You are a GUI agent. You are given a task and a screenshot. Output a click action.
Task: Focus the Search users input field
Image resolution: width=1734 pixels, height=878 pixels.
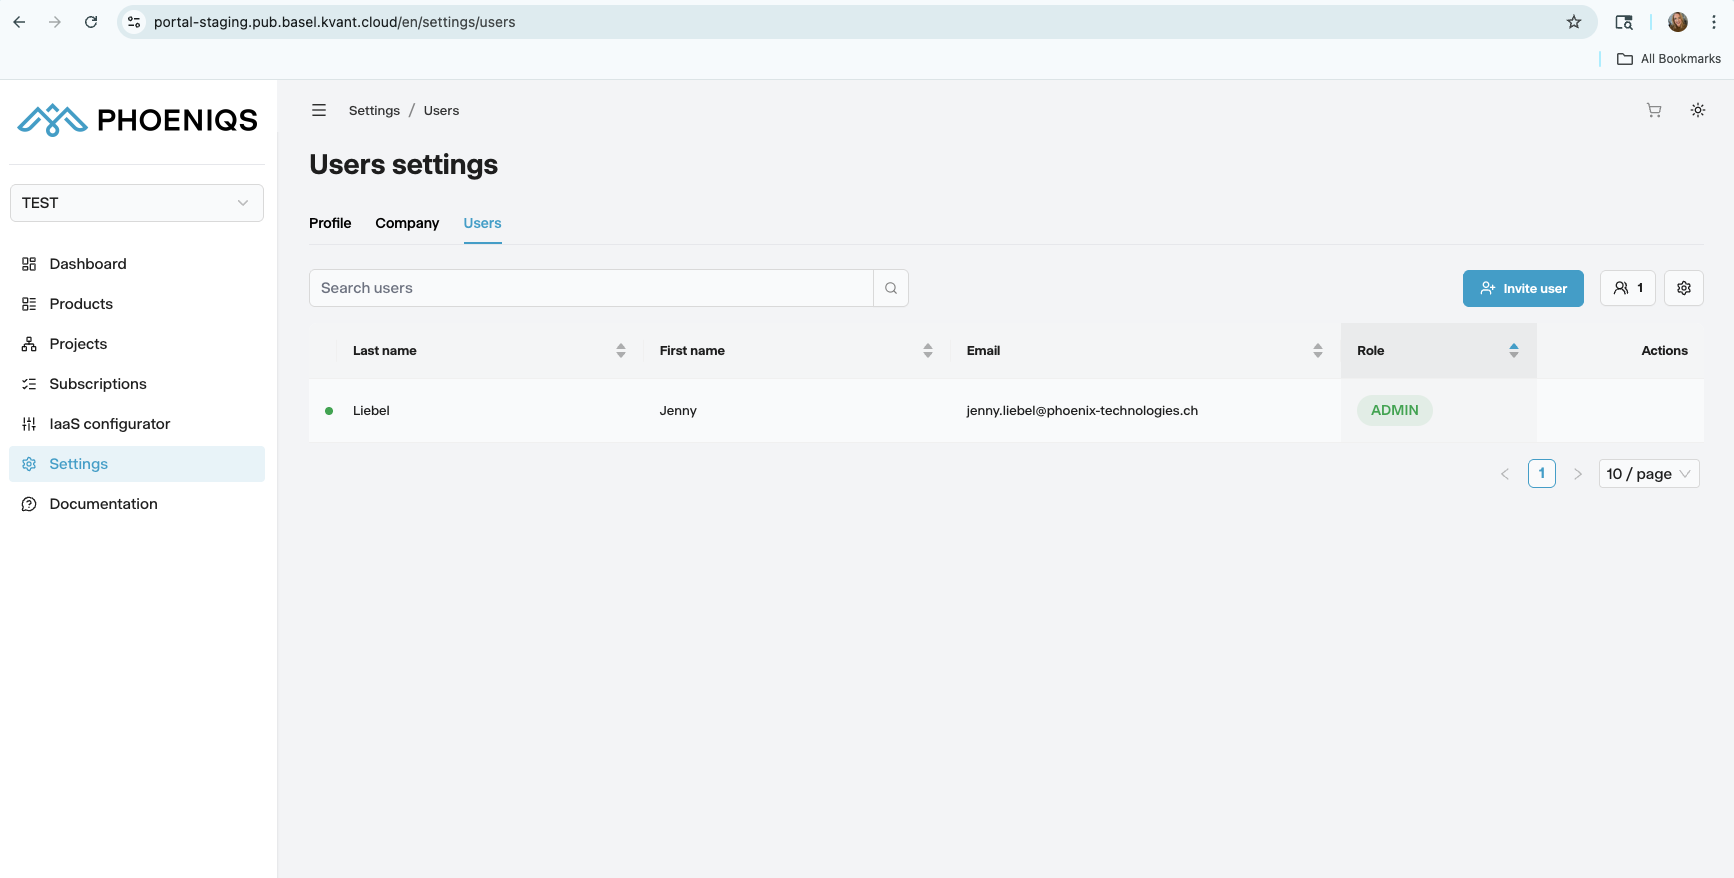click(x=590, y=288)
